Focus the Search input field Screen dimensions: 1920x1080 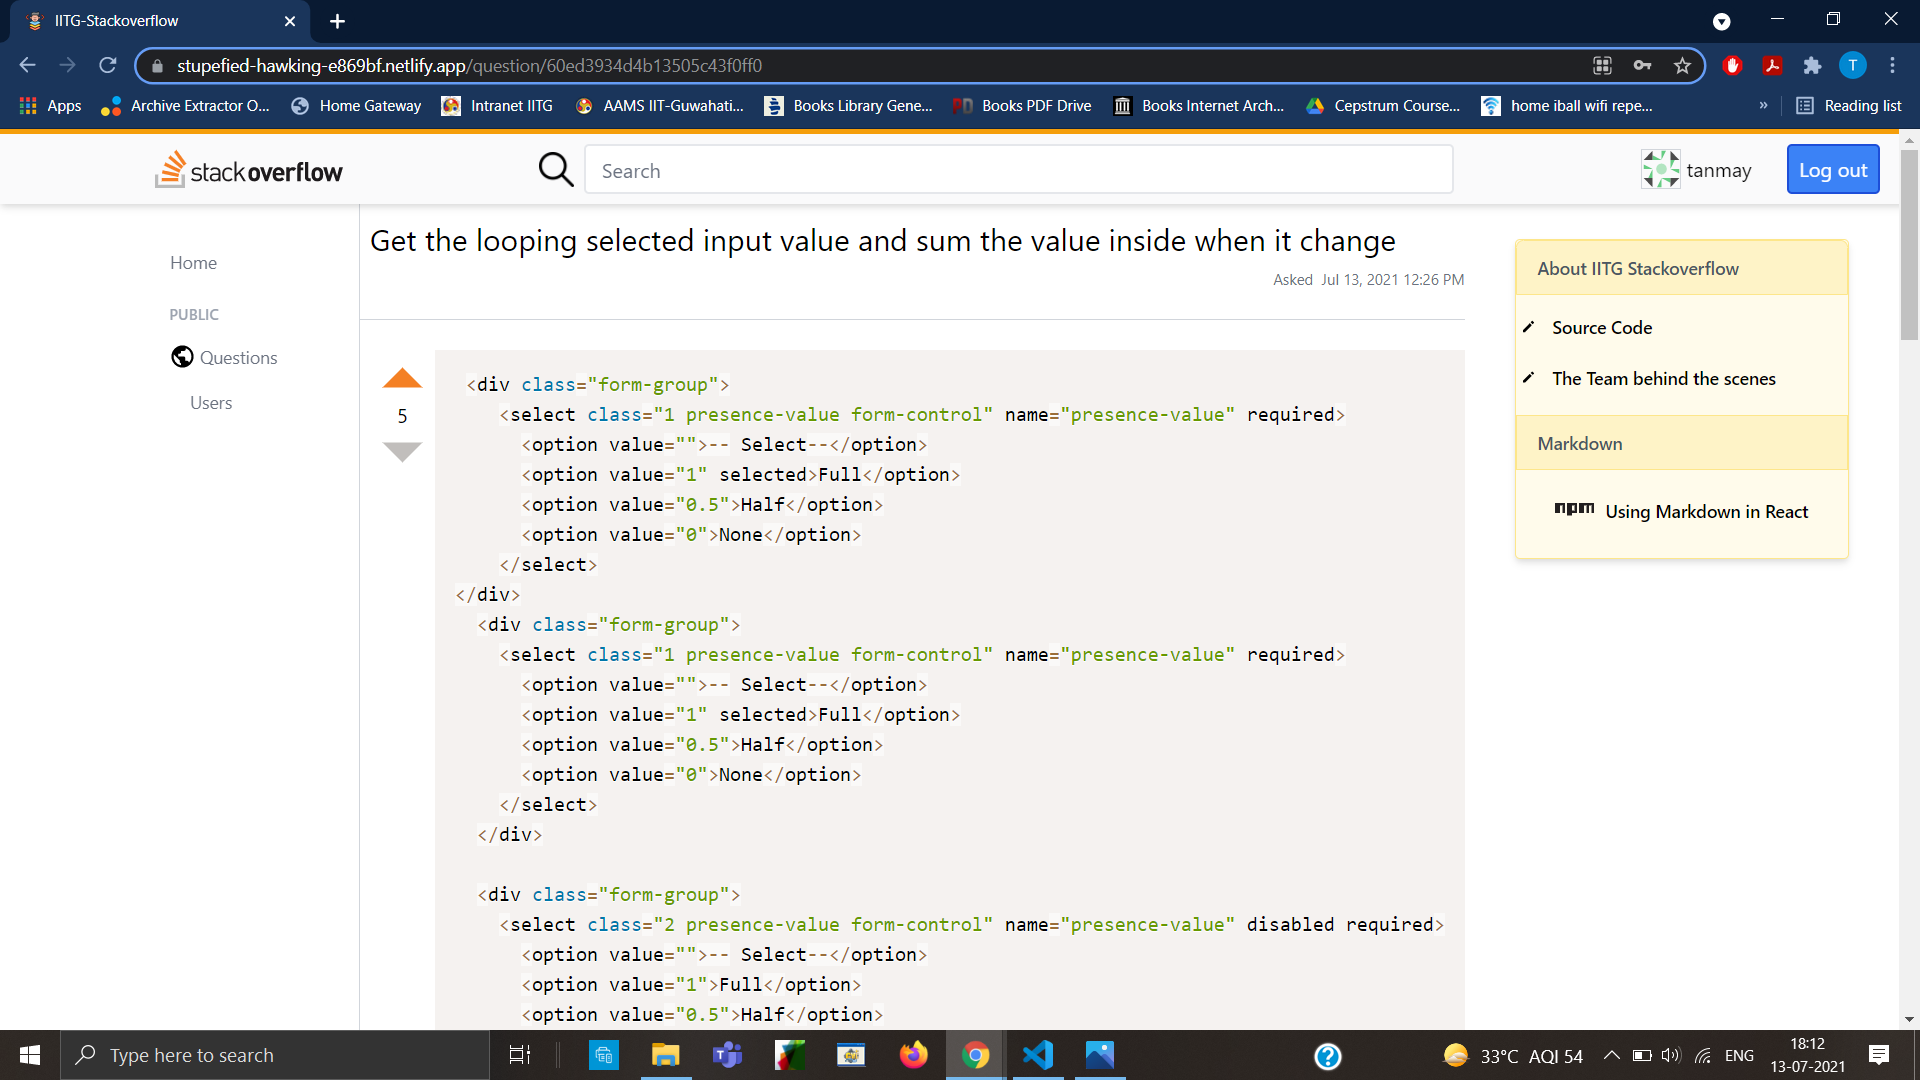point(1018,171)
